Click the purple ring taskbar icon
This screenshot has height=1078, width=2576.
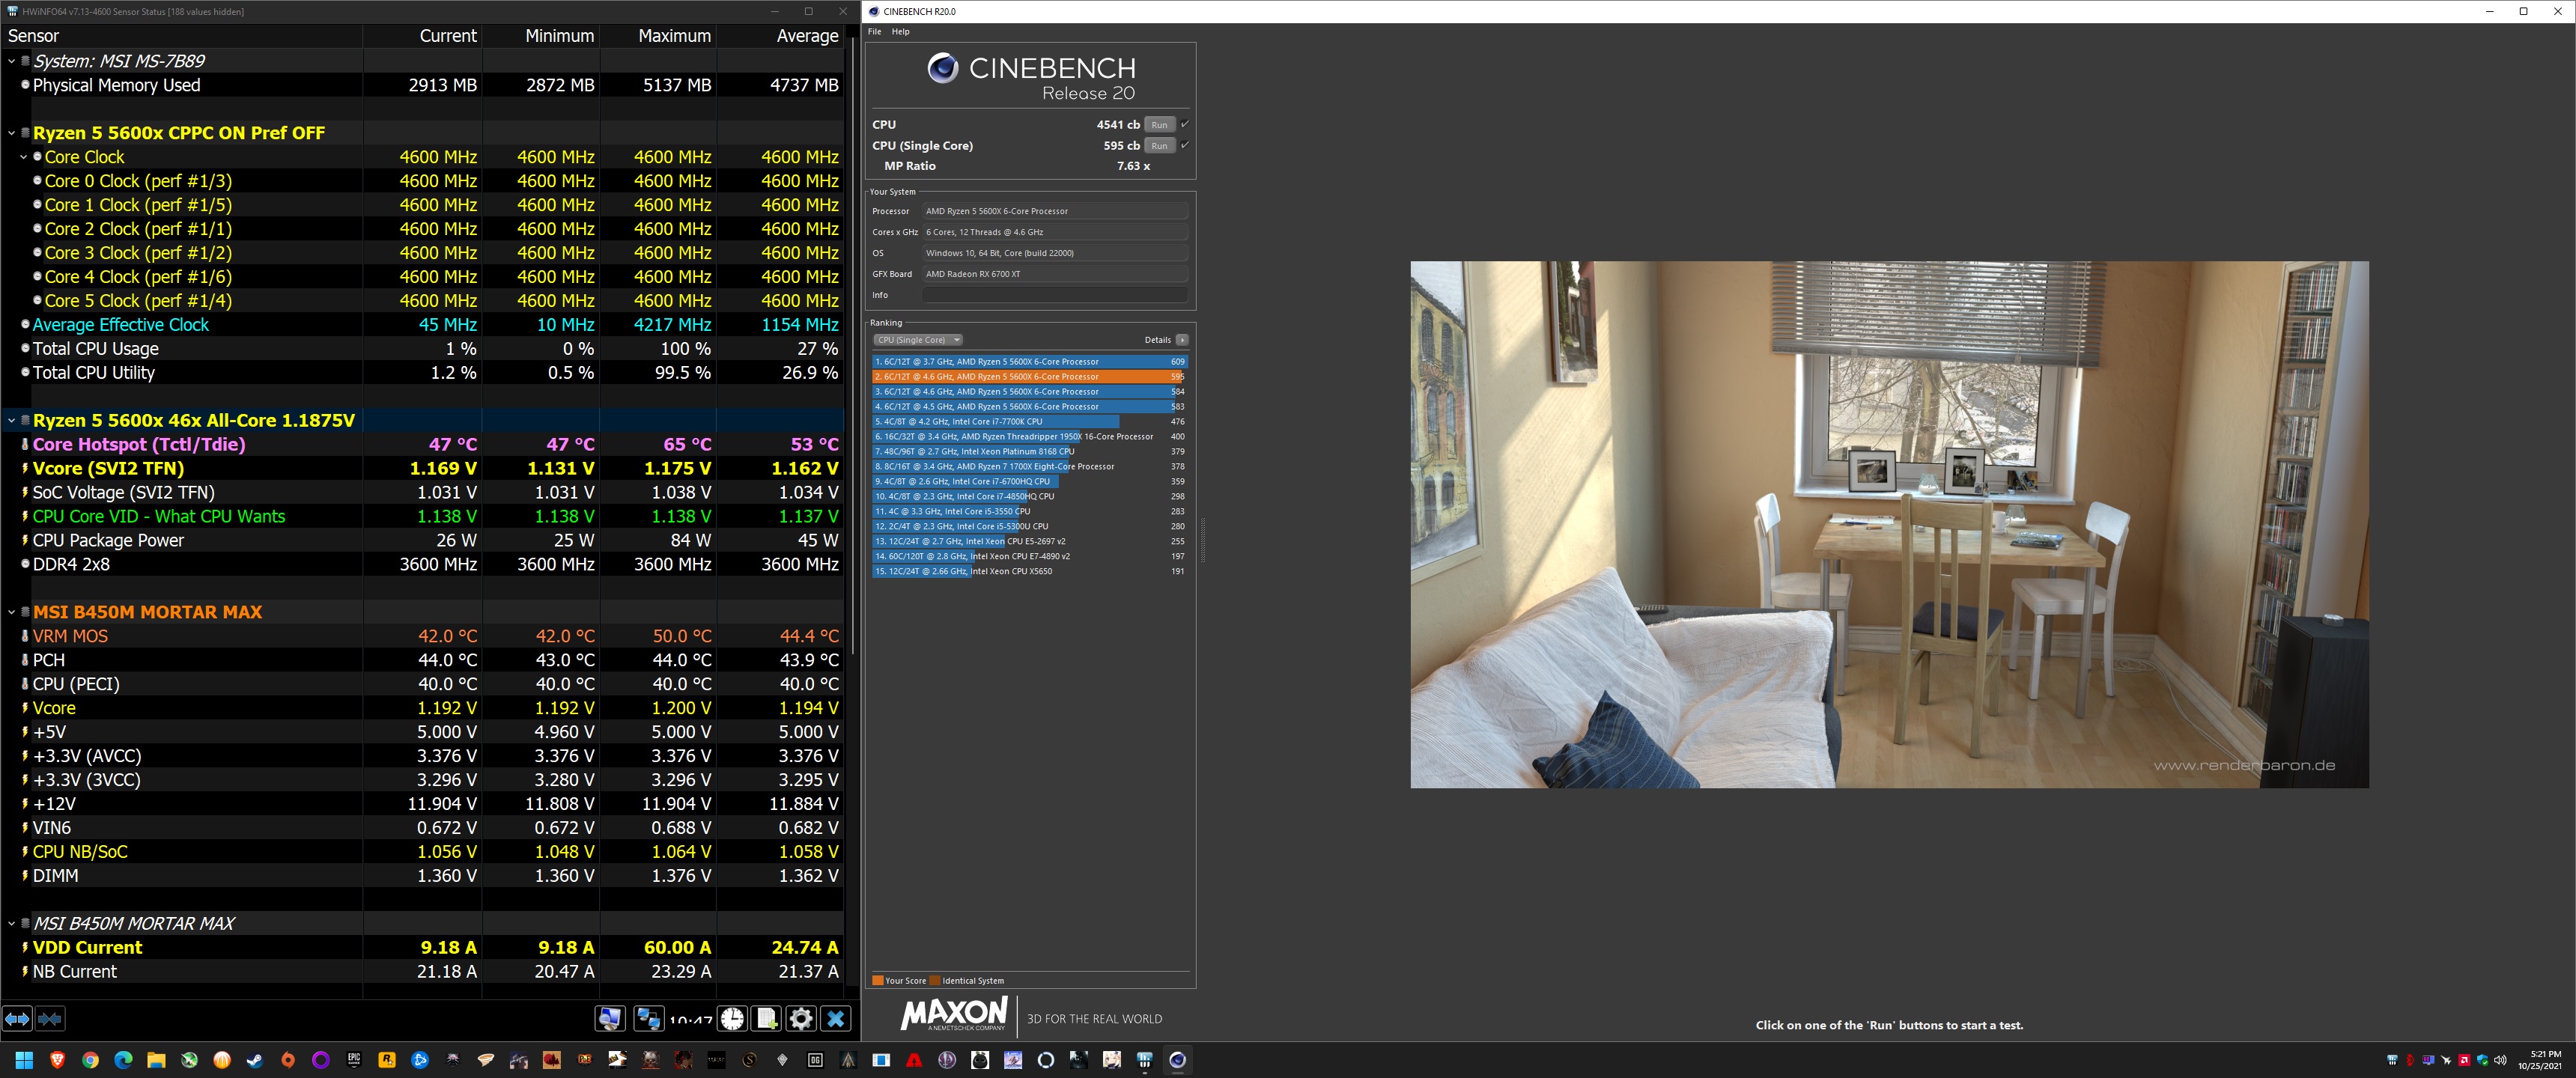[321, 1060]
